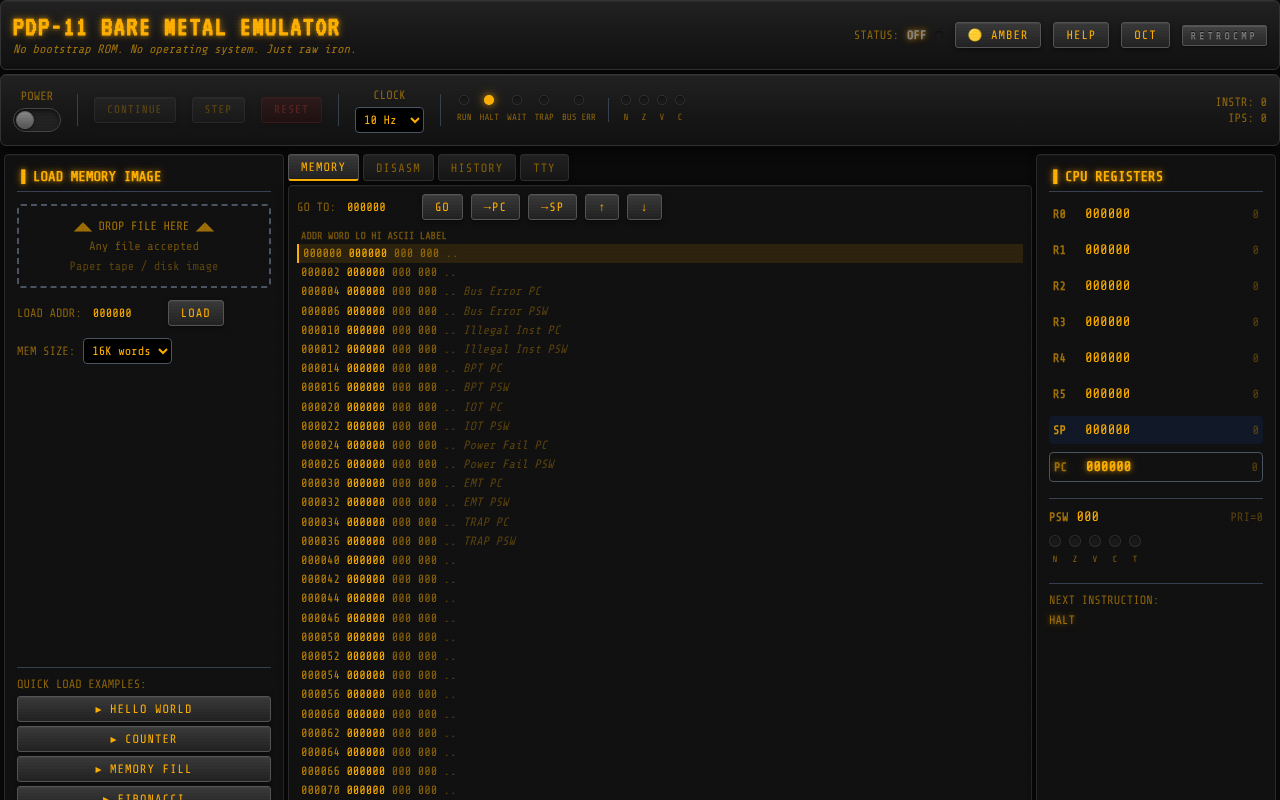Click the up arrow to page memory backward

[601, 207]
